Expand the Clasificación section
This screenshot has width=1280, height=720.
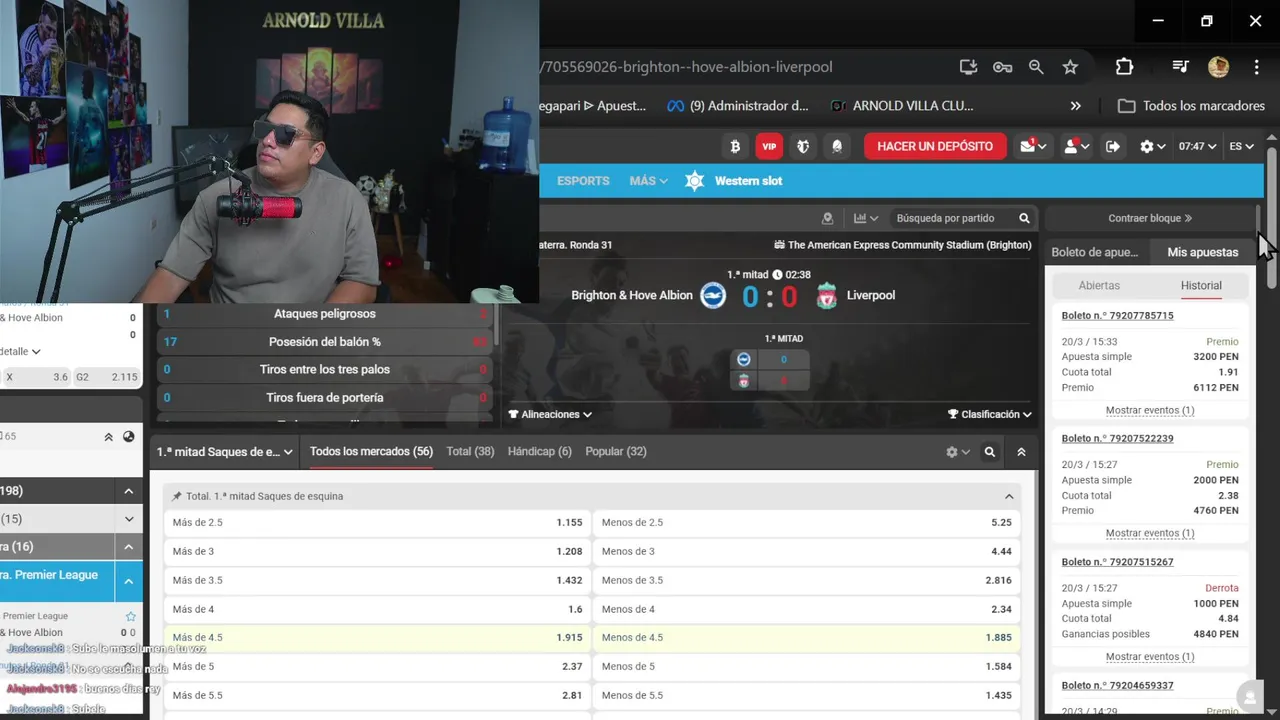(989, 414)
